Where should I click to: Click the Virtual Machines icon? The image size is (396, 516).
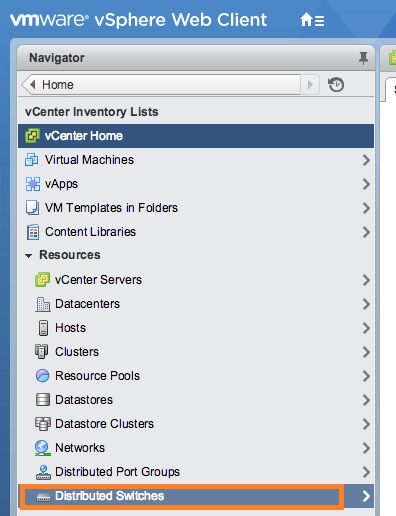coord(32,160)
